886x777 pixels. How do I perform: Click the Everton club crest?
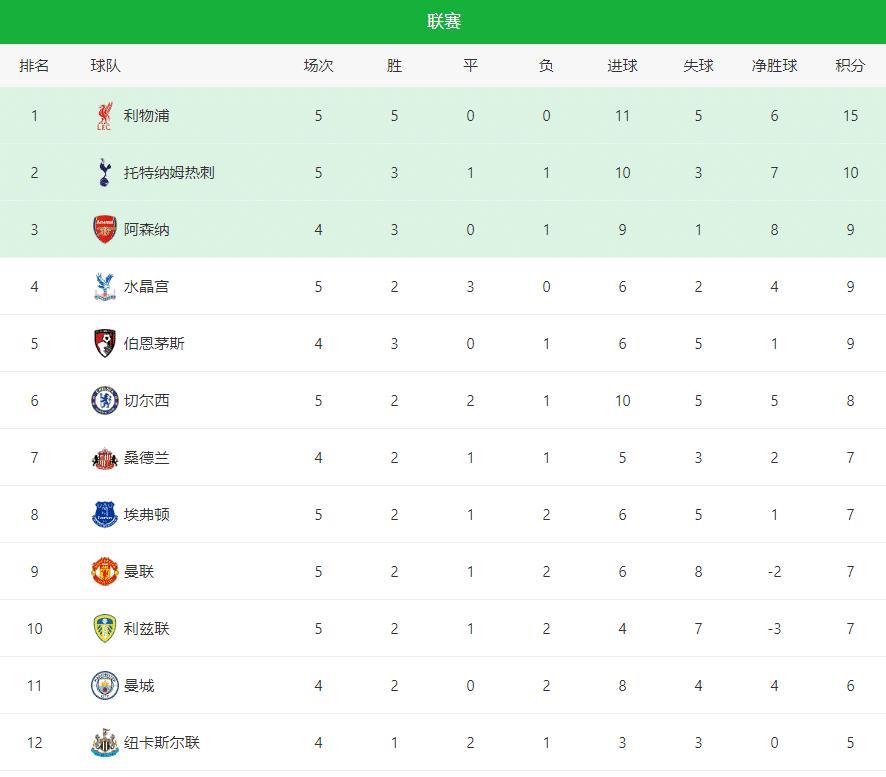104,515
